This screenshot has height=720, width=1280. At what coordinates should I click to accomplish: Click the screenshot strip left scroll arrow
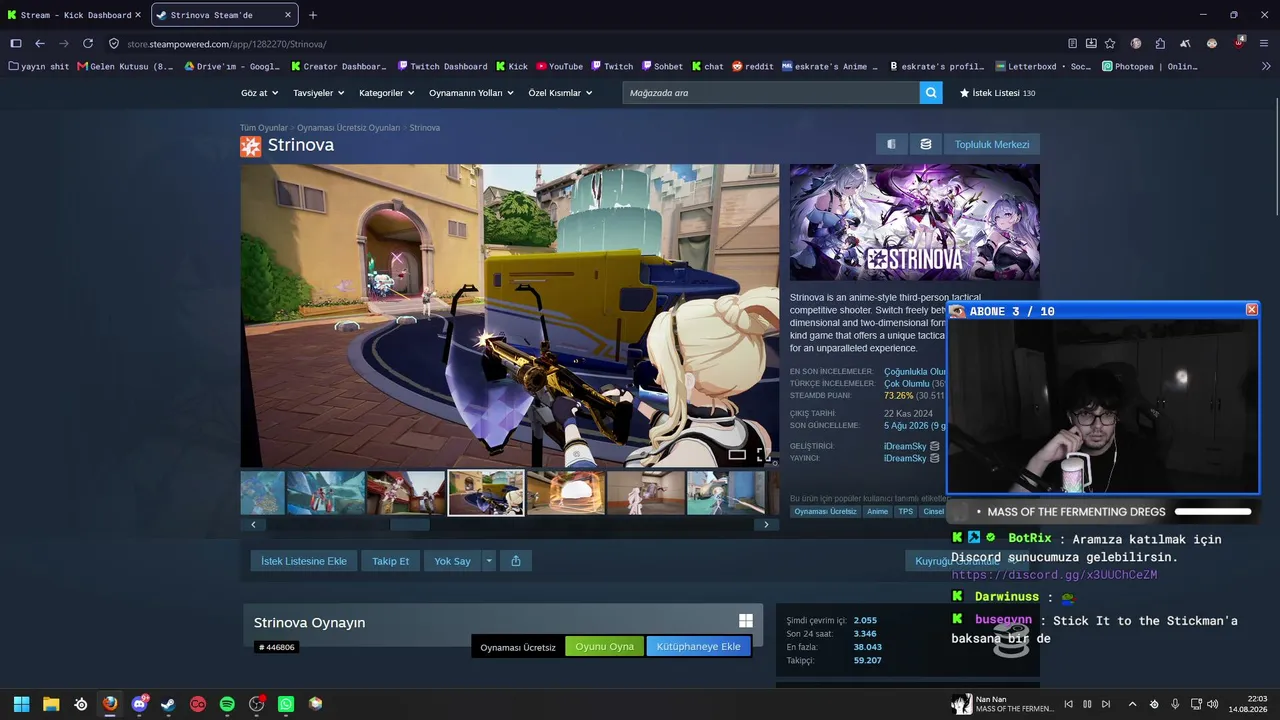[253, 525]
